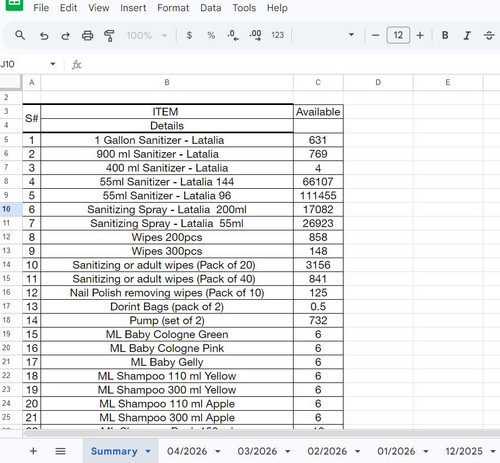Open the Edit menu
The image size is (500, 463).
tap(68, 8)
